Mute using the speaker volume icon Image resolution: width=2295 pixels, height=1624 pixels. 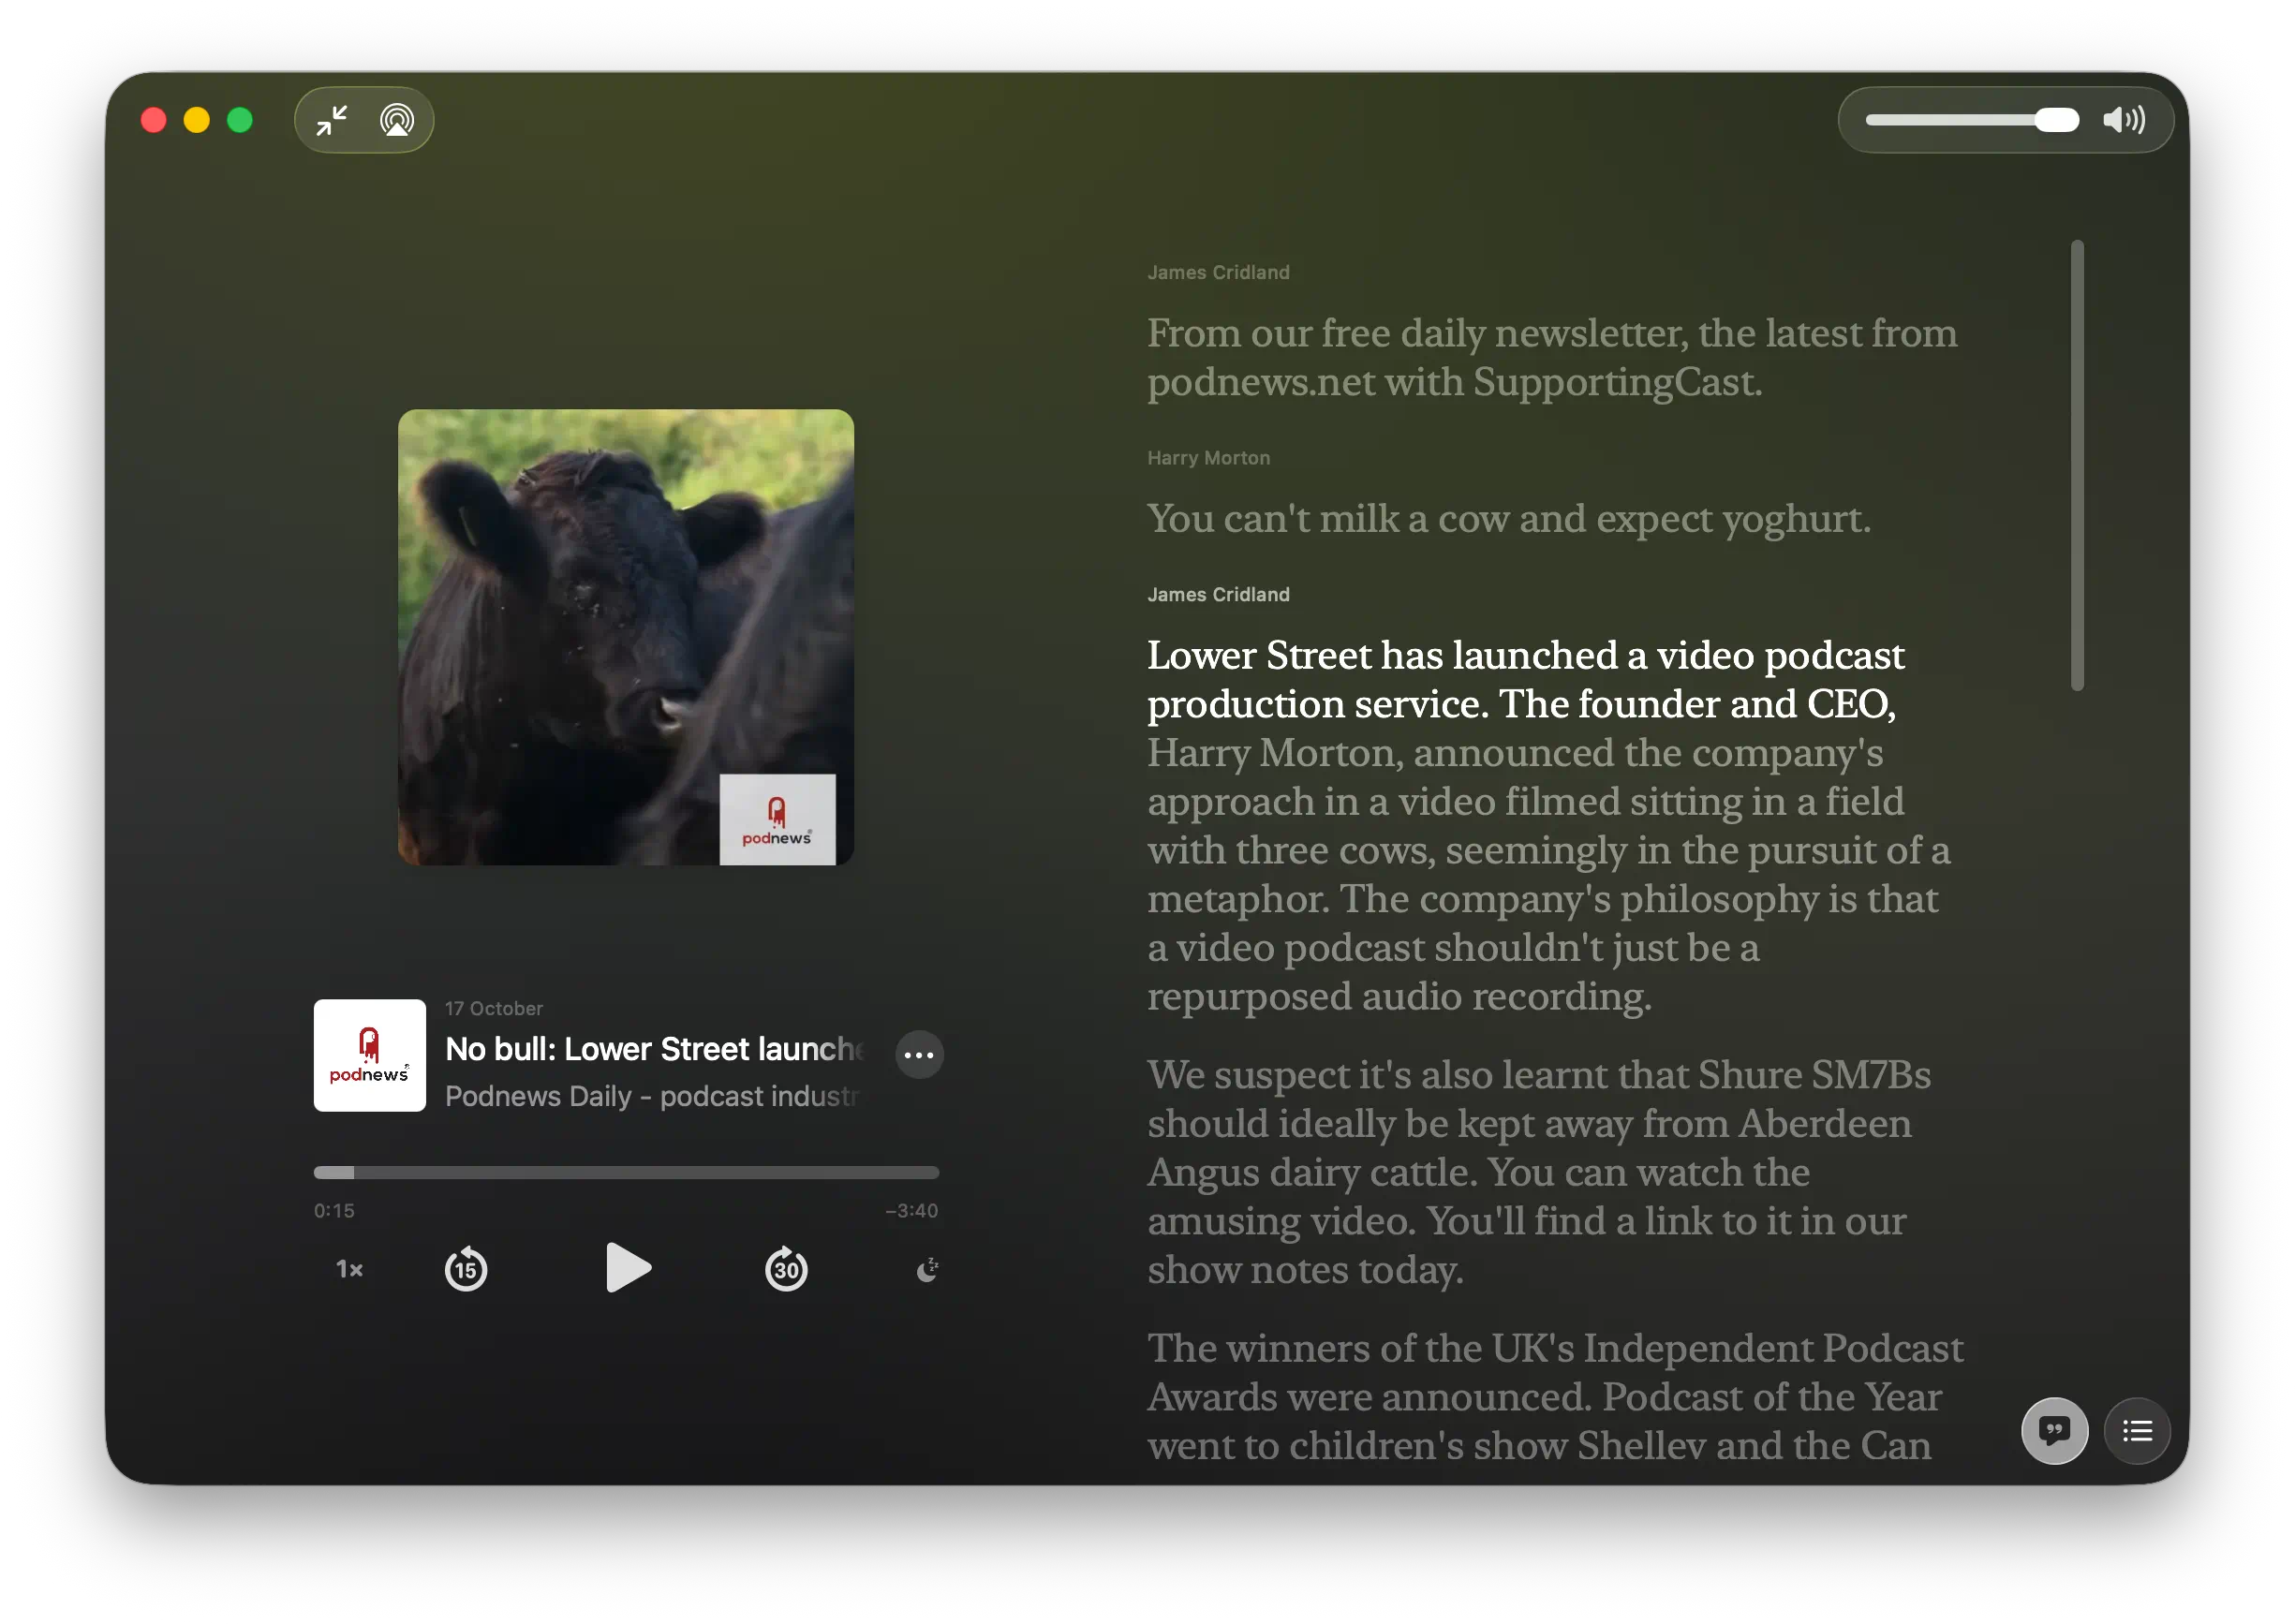point(2123,120)
